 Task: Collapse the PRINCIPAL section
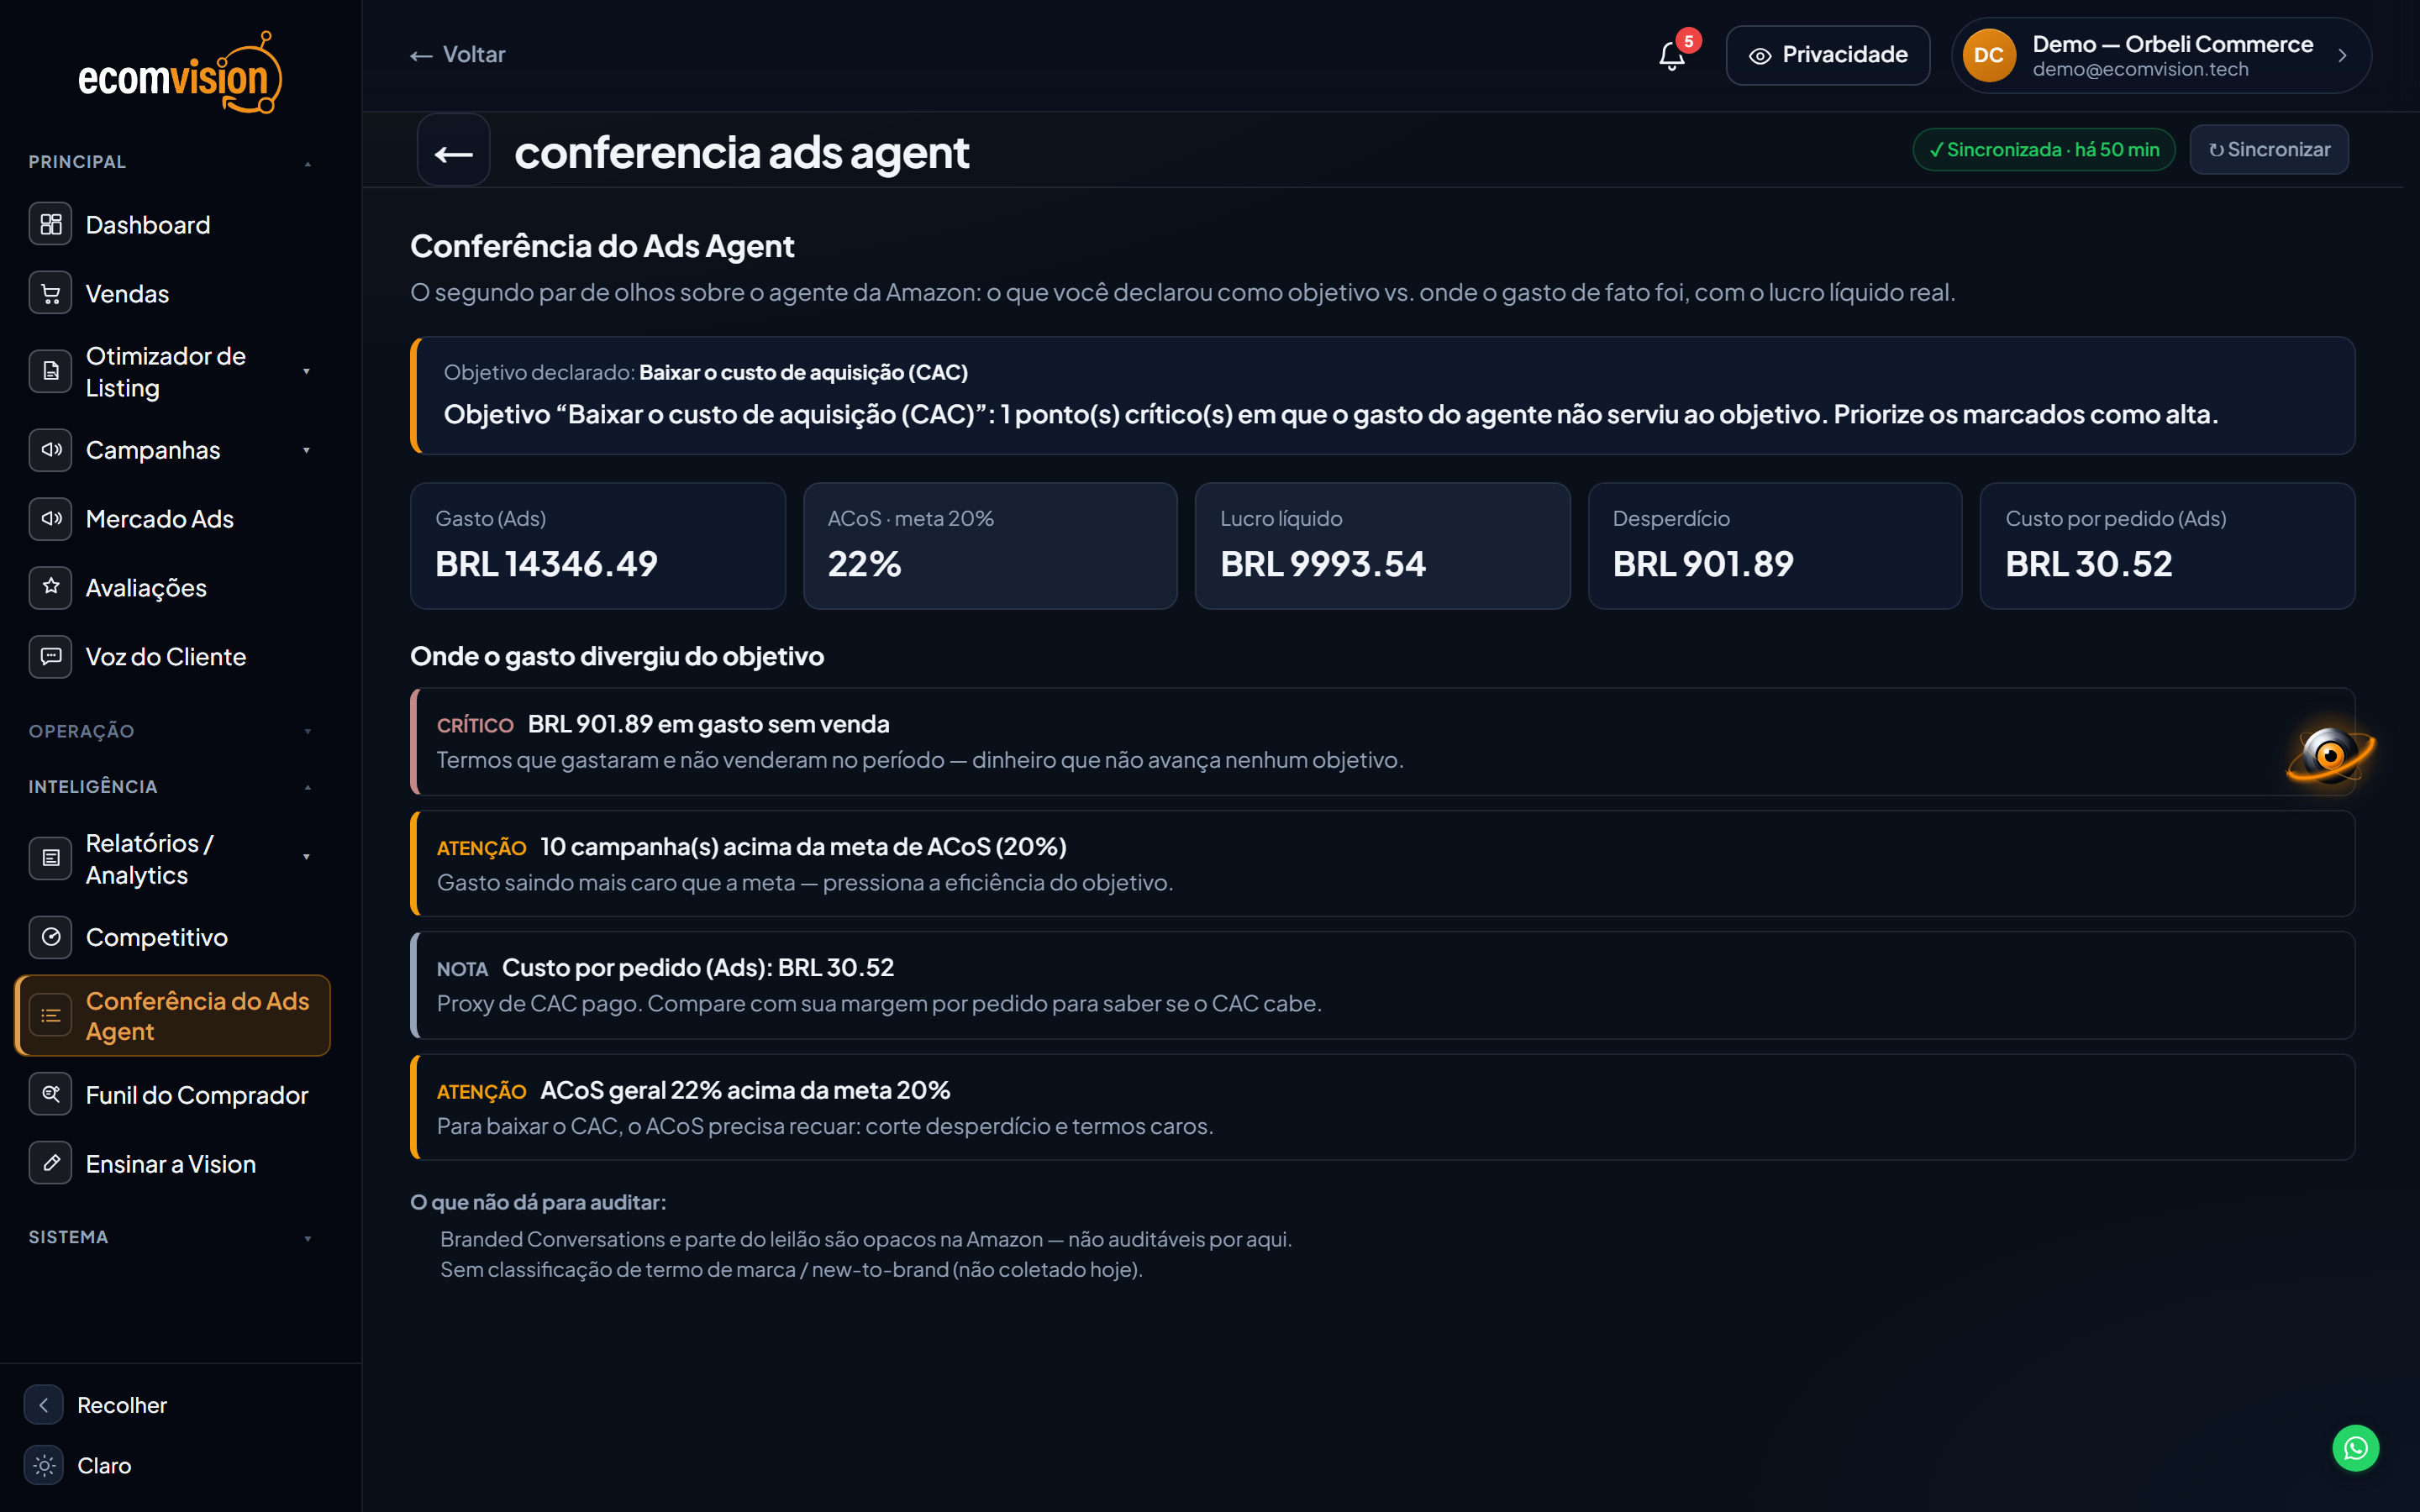171,162
